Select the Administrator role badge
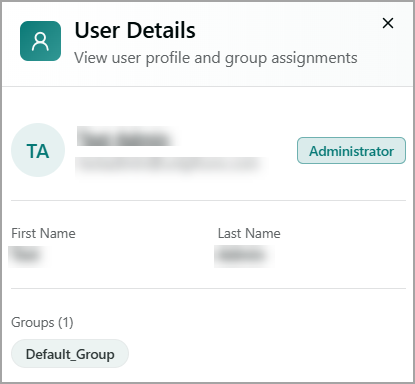This screenshot has width=415, height=384. [351, 151]
